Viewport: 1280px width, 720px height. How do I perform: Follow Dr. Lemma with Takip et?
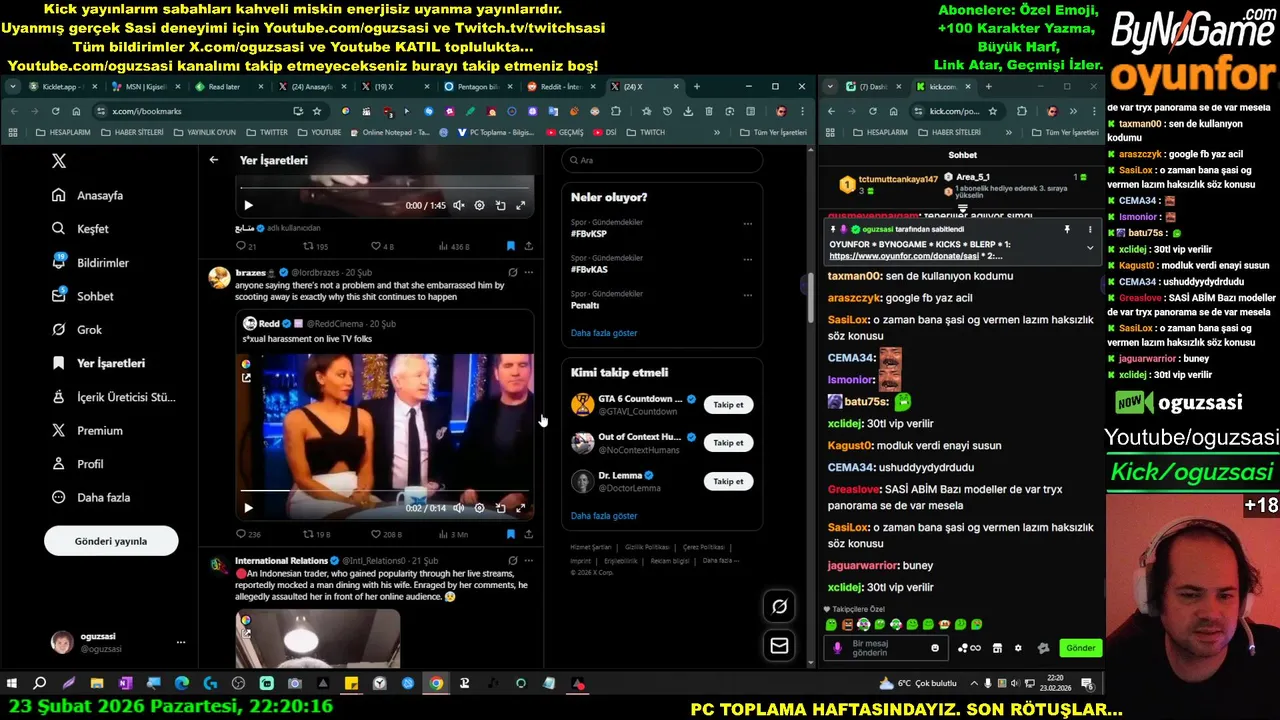click(x=728, y=481)
